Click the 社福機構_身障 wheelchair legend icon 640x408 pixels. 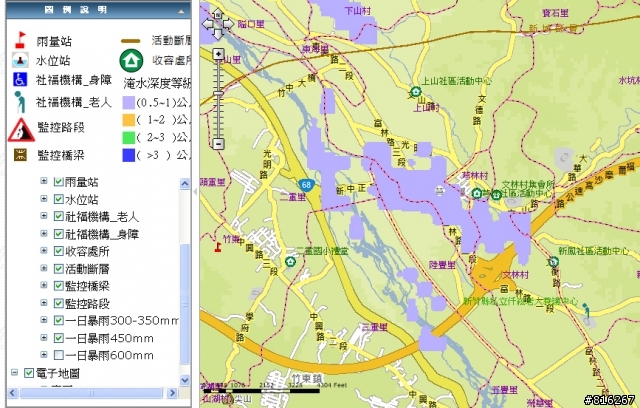[x=20, y=79]
